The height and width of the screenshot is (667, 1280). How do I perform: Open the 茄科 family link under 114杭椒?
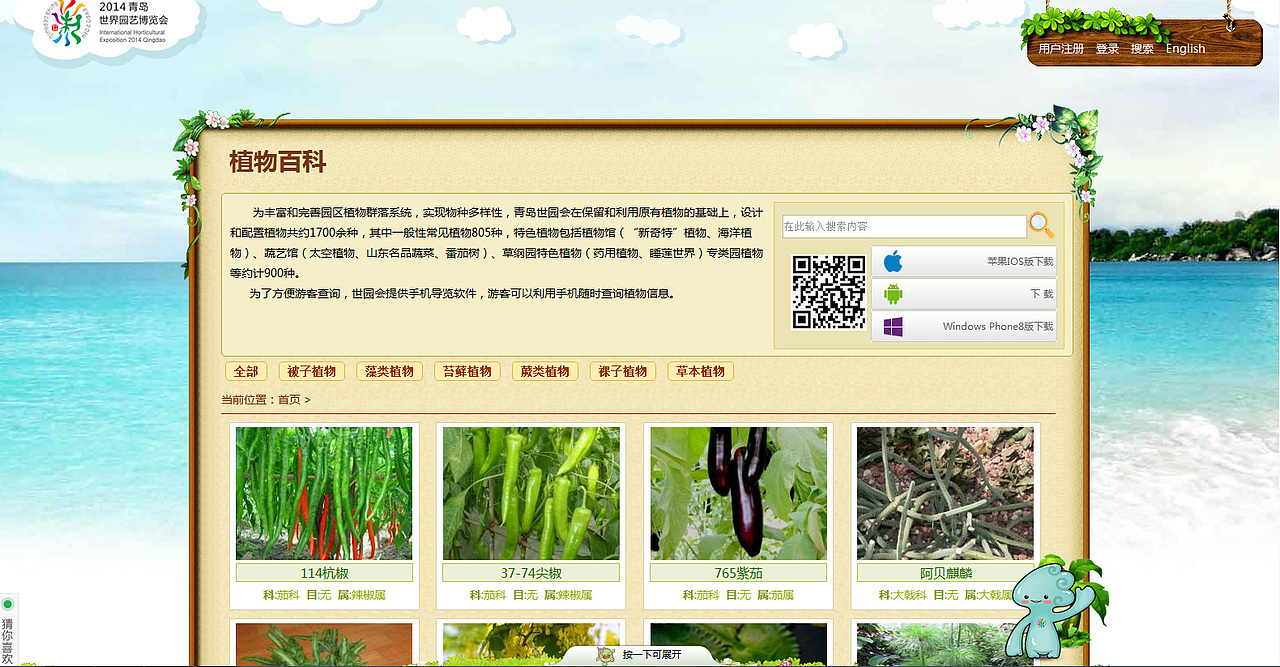click(x=287, y=593)
